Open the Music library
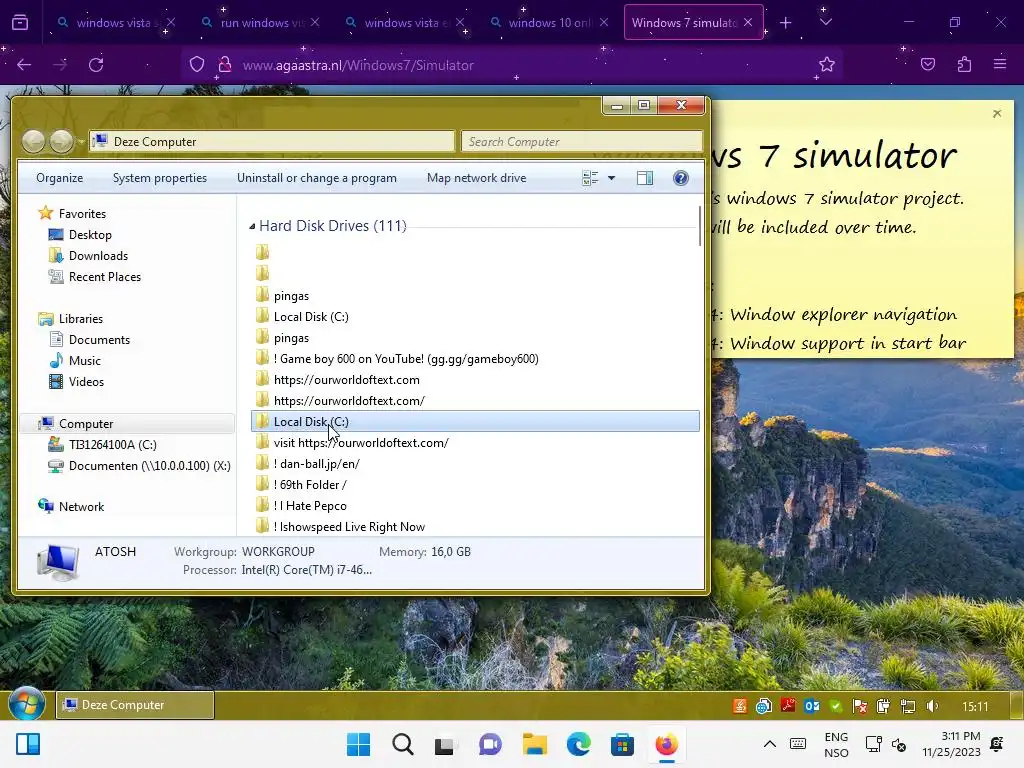Image resolution: width=1024 pixels, height=768 pixels. click(x=84, y=360)
